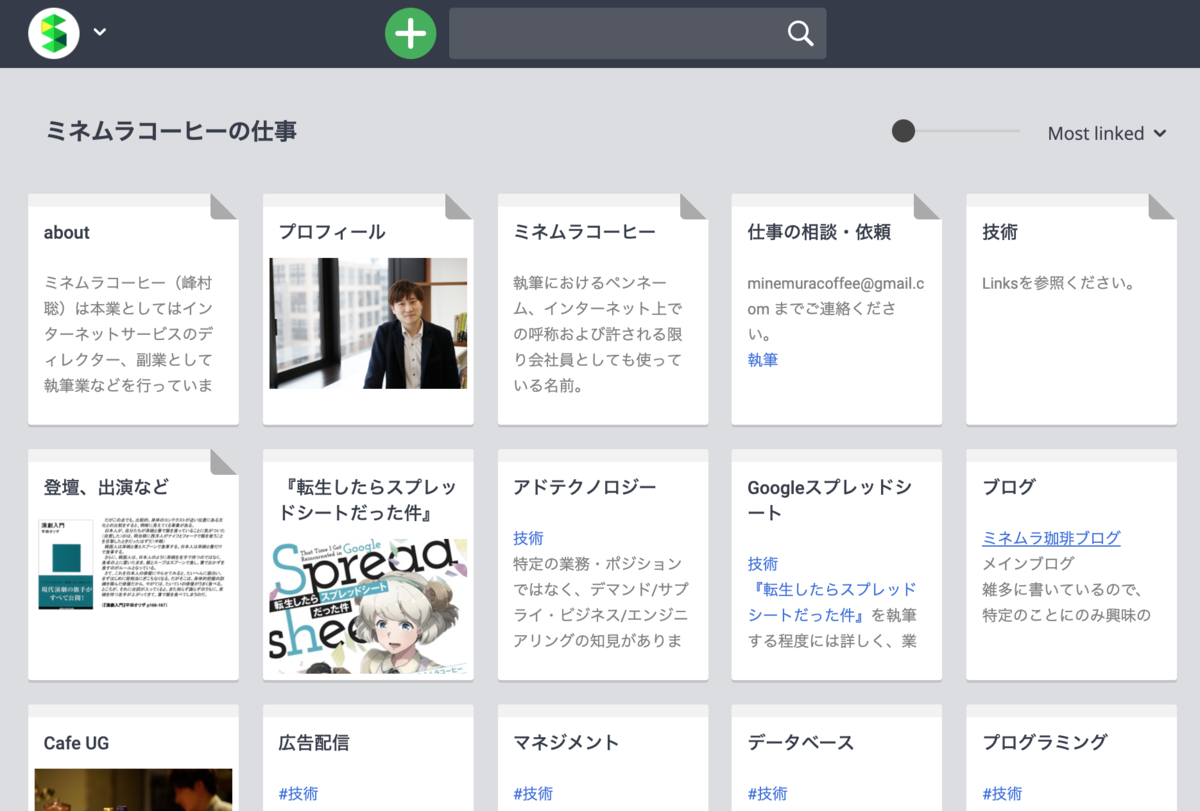Viewport: 1200px width, 811px height.
Task: Click #技術 tag in プログラミング card
Action: click(1002, 793)
